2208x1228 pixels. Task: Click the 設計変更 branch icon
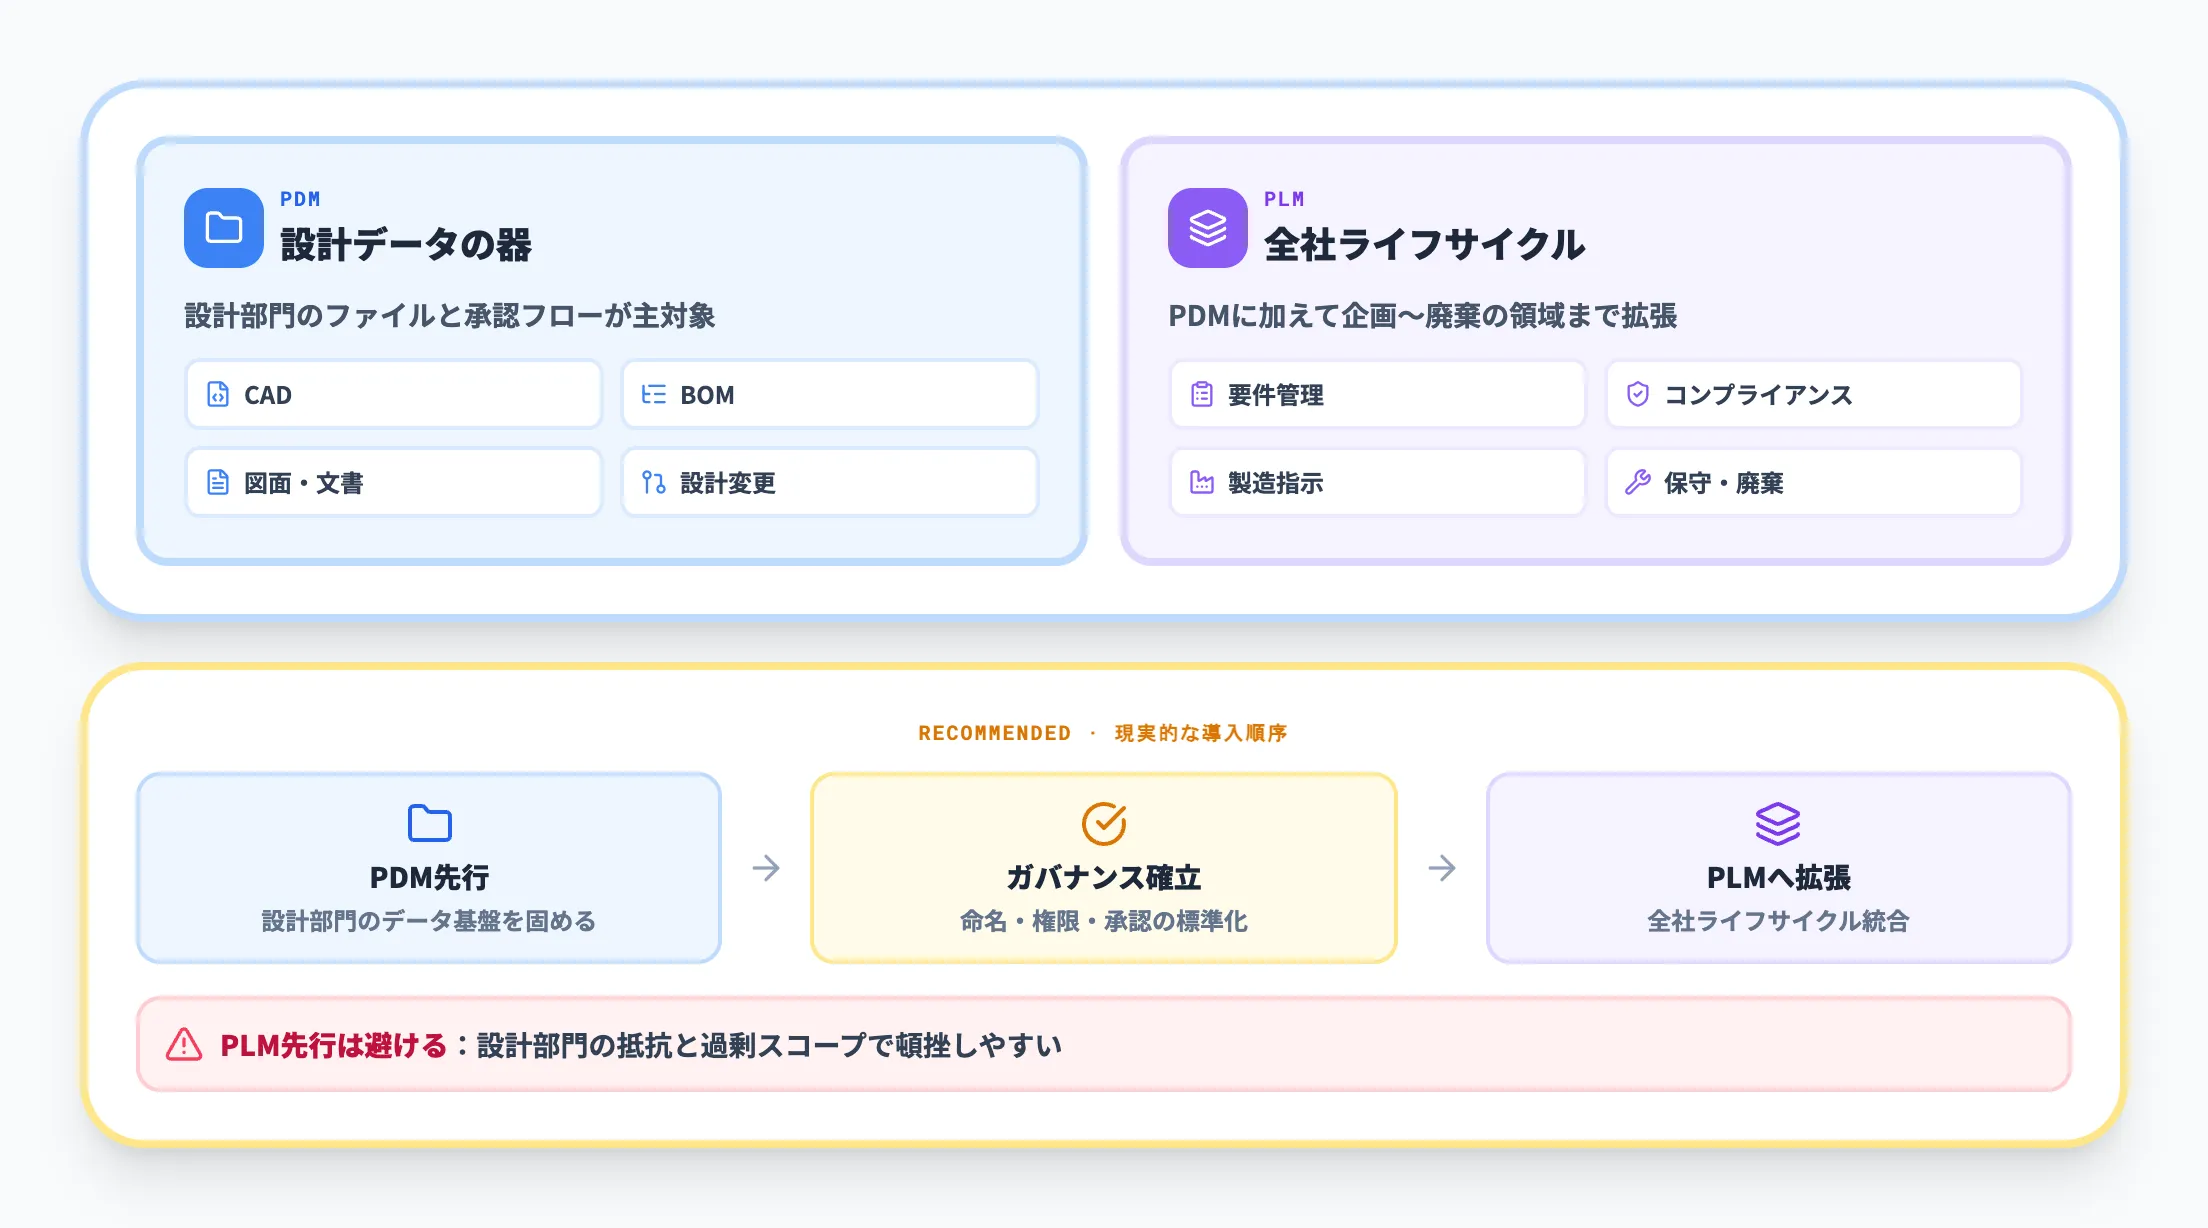click(x=655, y=482)
